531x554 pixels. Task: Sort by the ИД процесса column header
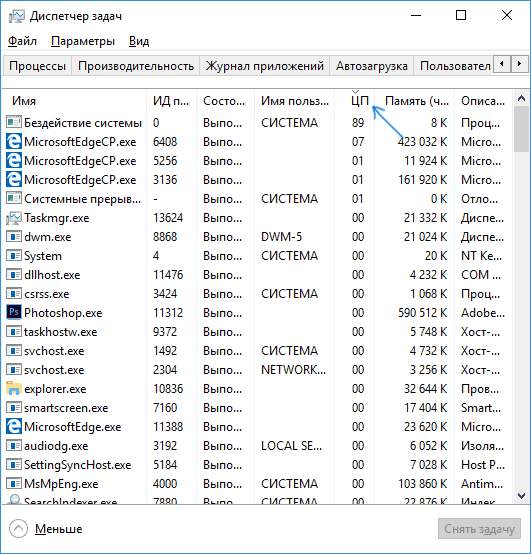tap(171, 101)
